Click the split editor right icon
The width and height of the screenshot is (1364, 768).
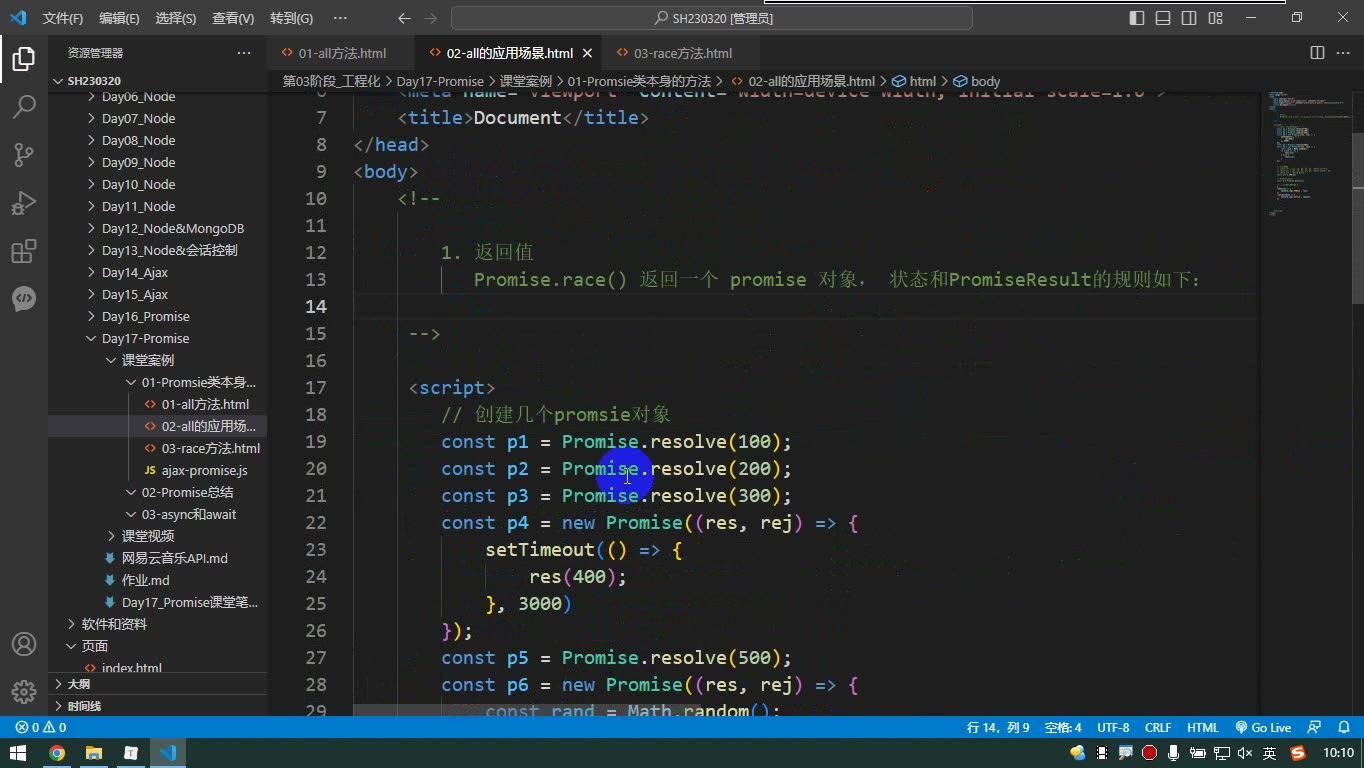1317,53
